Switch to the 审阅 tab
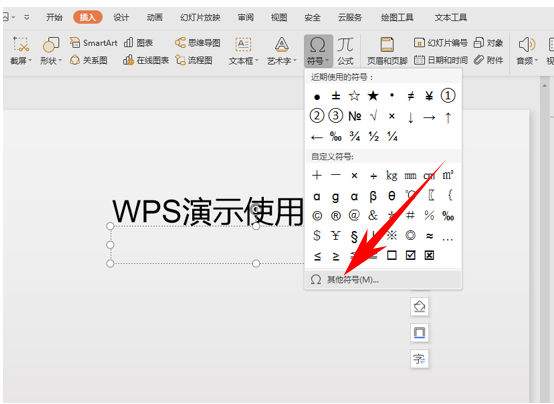This screenshot has height=404, width=554. (246, 17)
